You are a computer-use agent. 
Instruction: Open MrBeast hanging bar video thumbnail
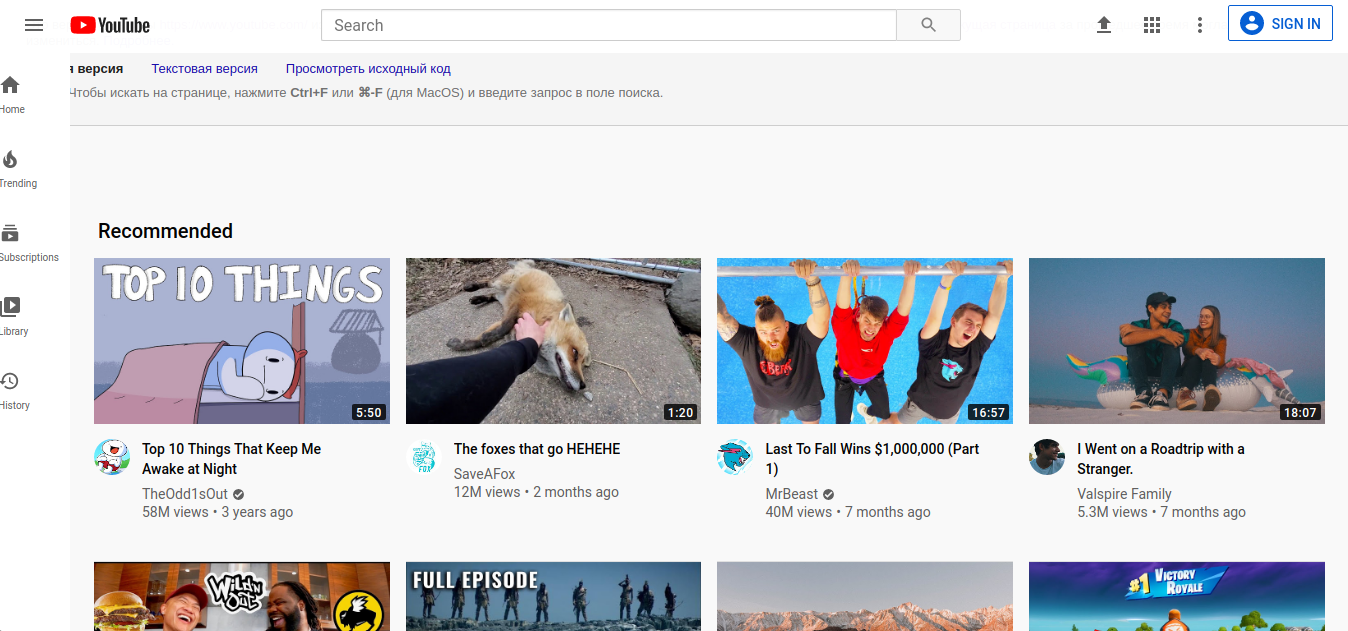click(865, 341)
